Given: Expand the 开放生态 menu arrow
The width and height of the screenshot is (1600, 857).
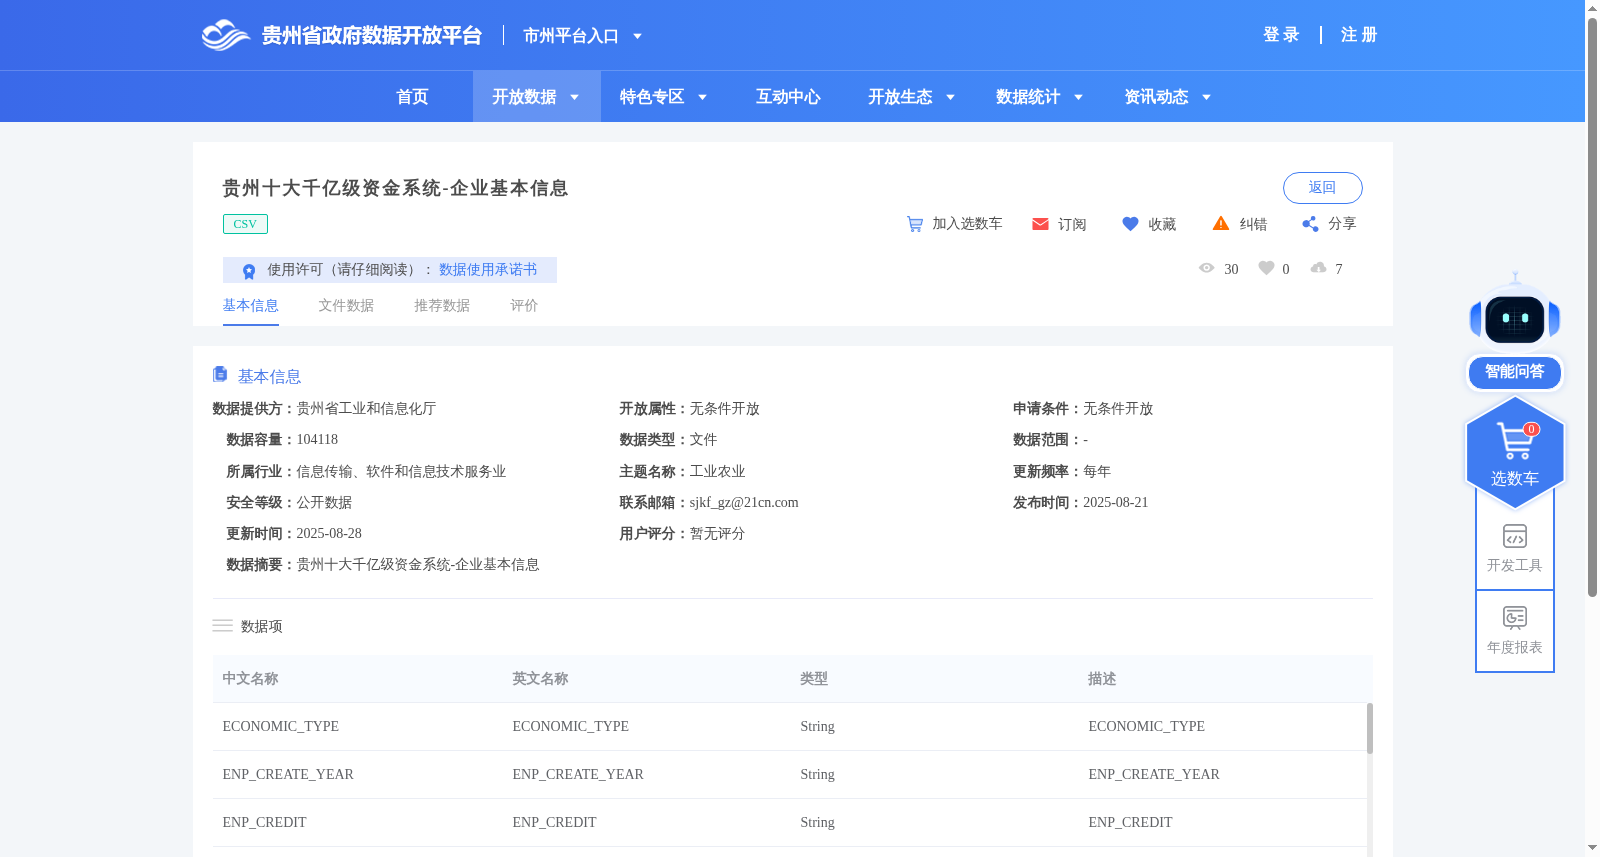Looking at the screenshot, I should coord(950,98).
